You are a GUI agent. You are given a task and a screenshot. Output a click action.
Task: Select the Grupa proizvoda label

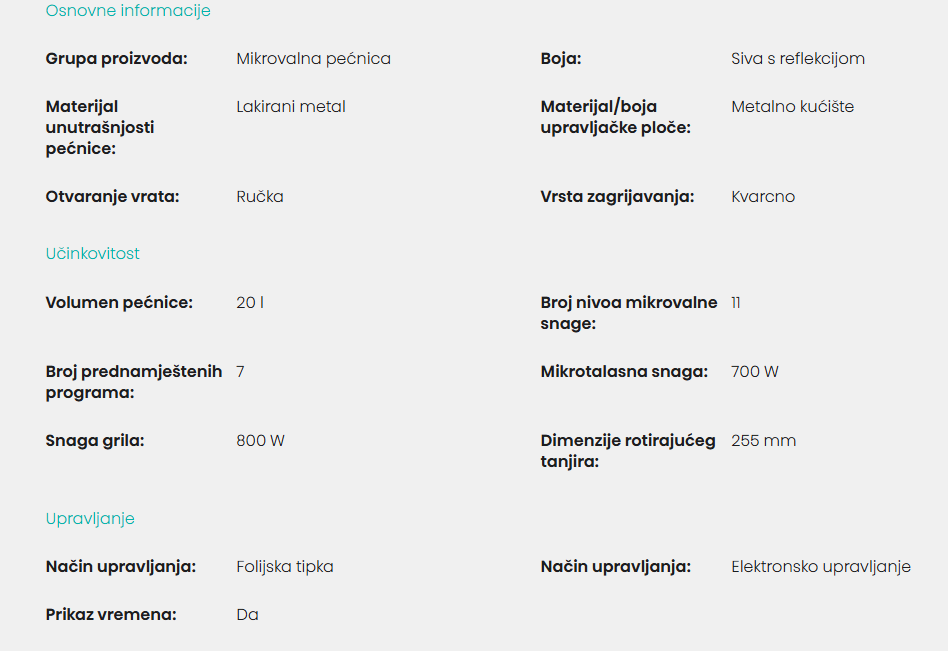click(117, 59)
